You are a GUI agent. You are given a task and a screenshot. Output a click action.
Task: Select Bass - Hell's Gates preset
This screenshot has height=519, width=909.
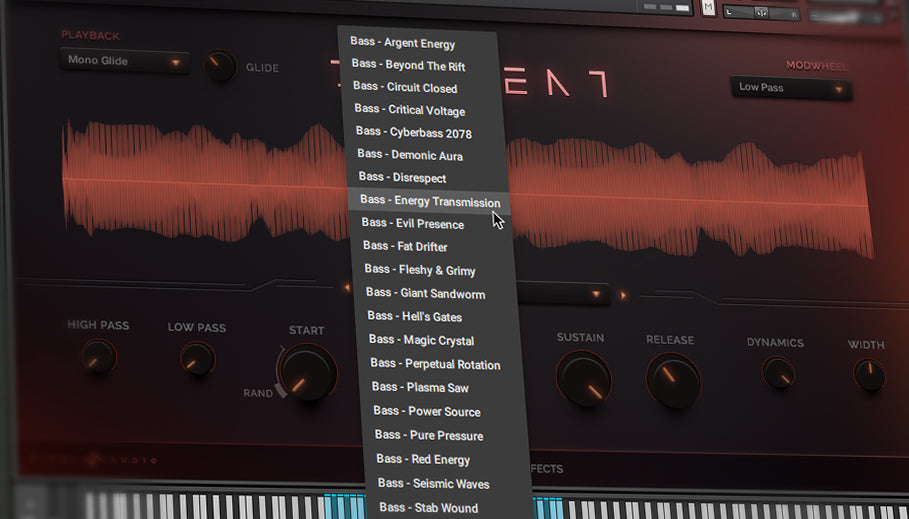[x=414, y=317]
